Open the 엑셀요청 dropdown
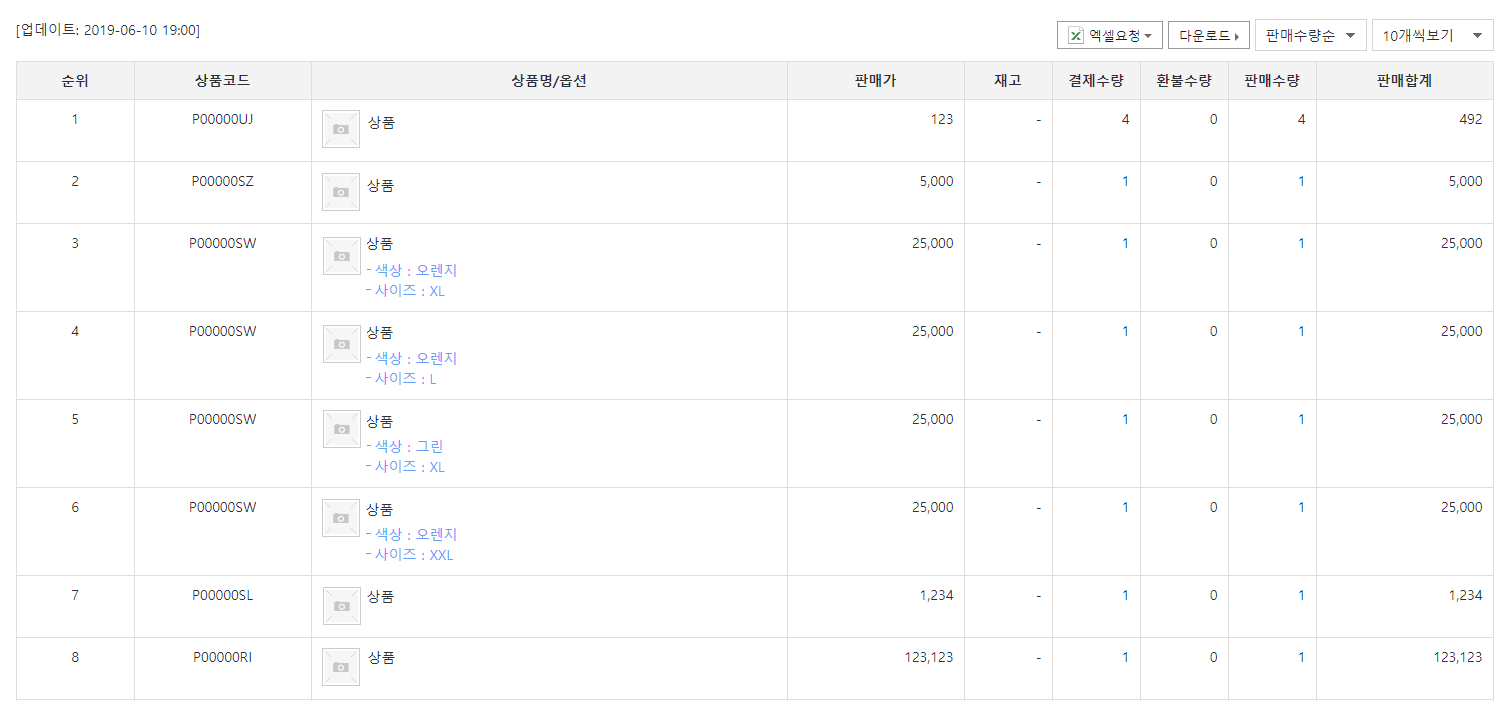 point(1109,36)
